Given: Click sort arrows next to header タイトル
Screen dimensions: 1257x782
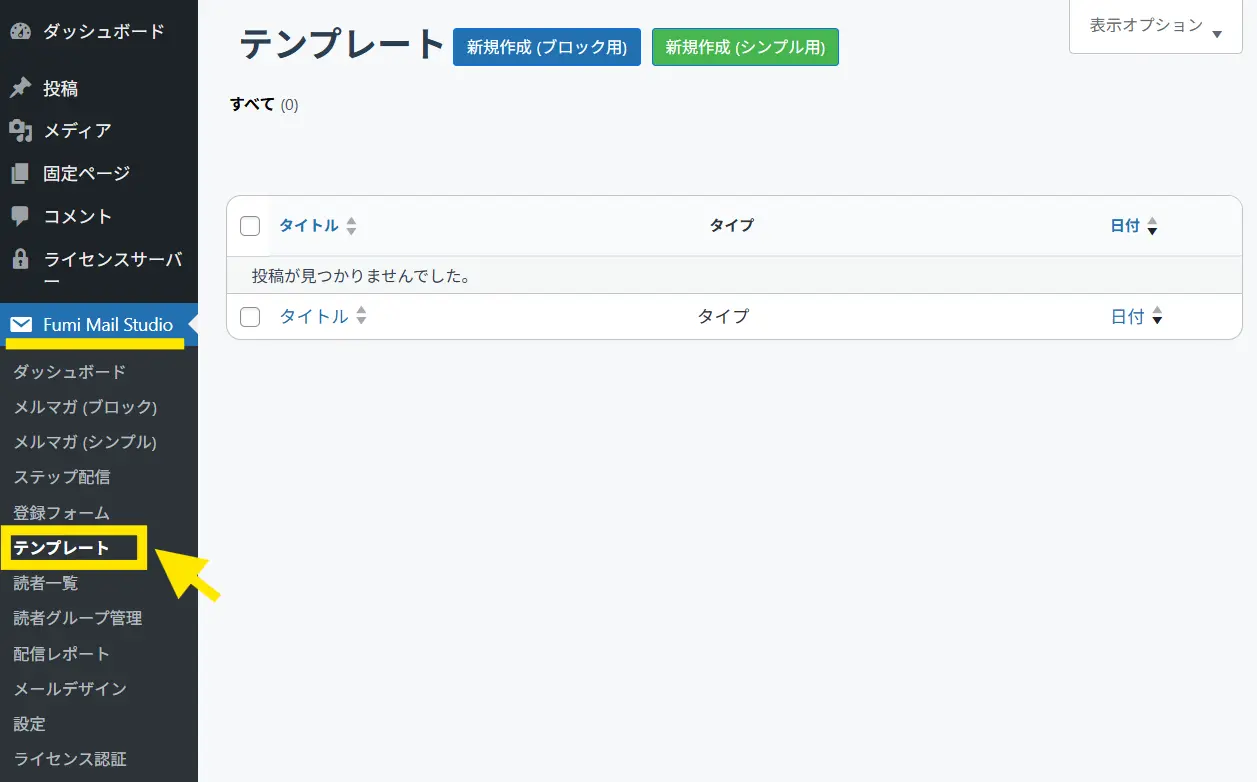Looking at the screenshot, I should 351,226.
